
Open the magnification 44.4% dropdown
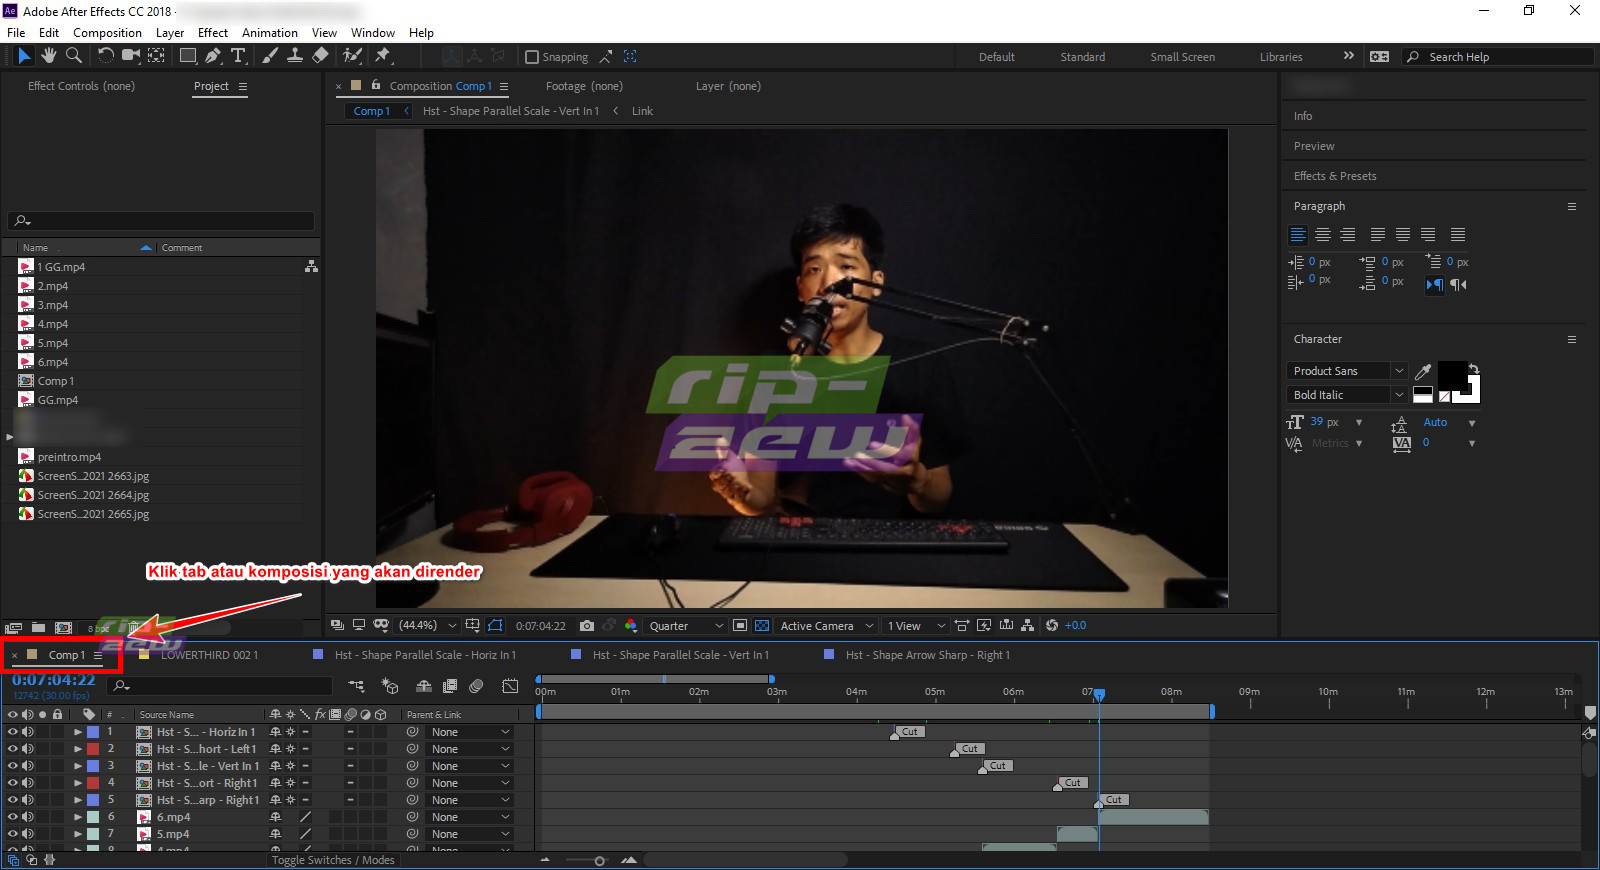[428, 626]
